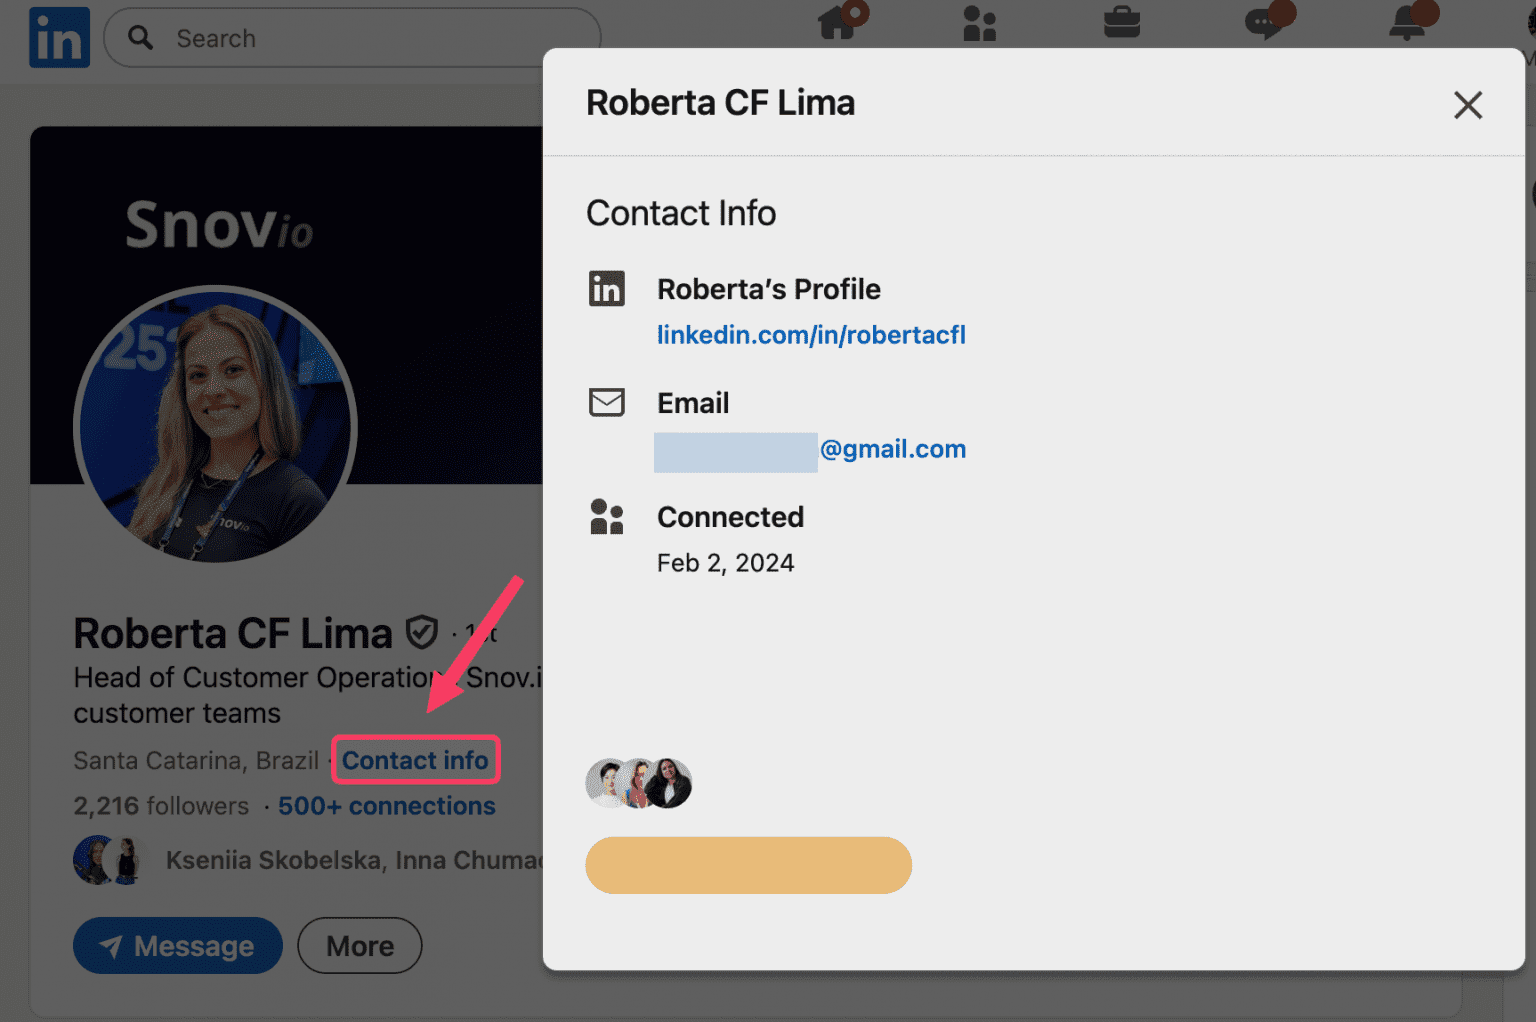Click the LinkedIn profile icon in Contact Info
1536x1022 pixels.
pos(607,289)
